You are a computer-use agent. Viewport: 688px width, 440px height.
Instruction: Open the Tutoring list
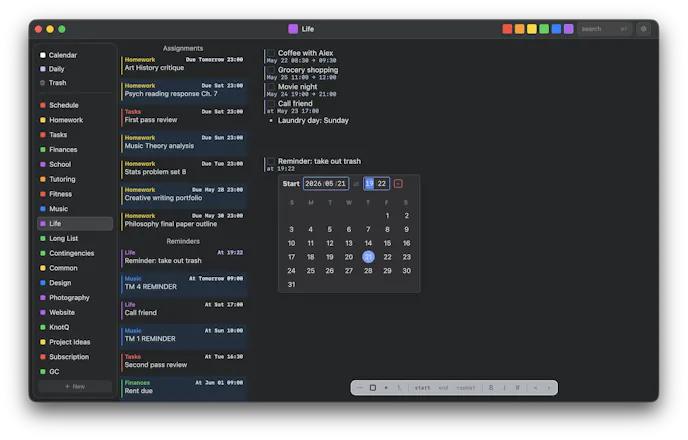pos(75,179)
